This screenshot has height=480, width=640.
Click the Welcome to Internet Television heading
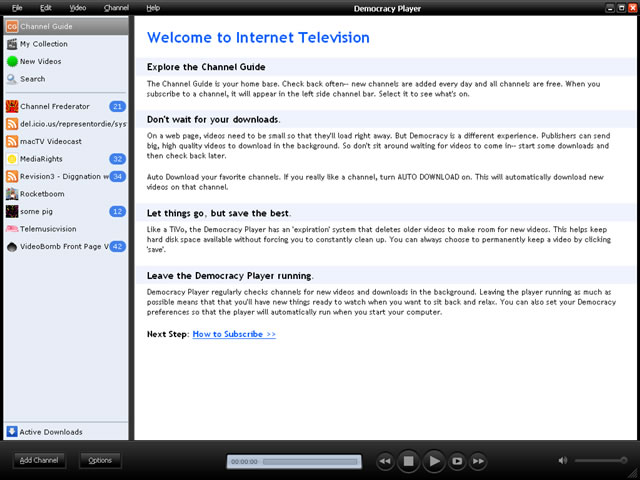pos(258,38)
